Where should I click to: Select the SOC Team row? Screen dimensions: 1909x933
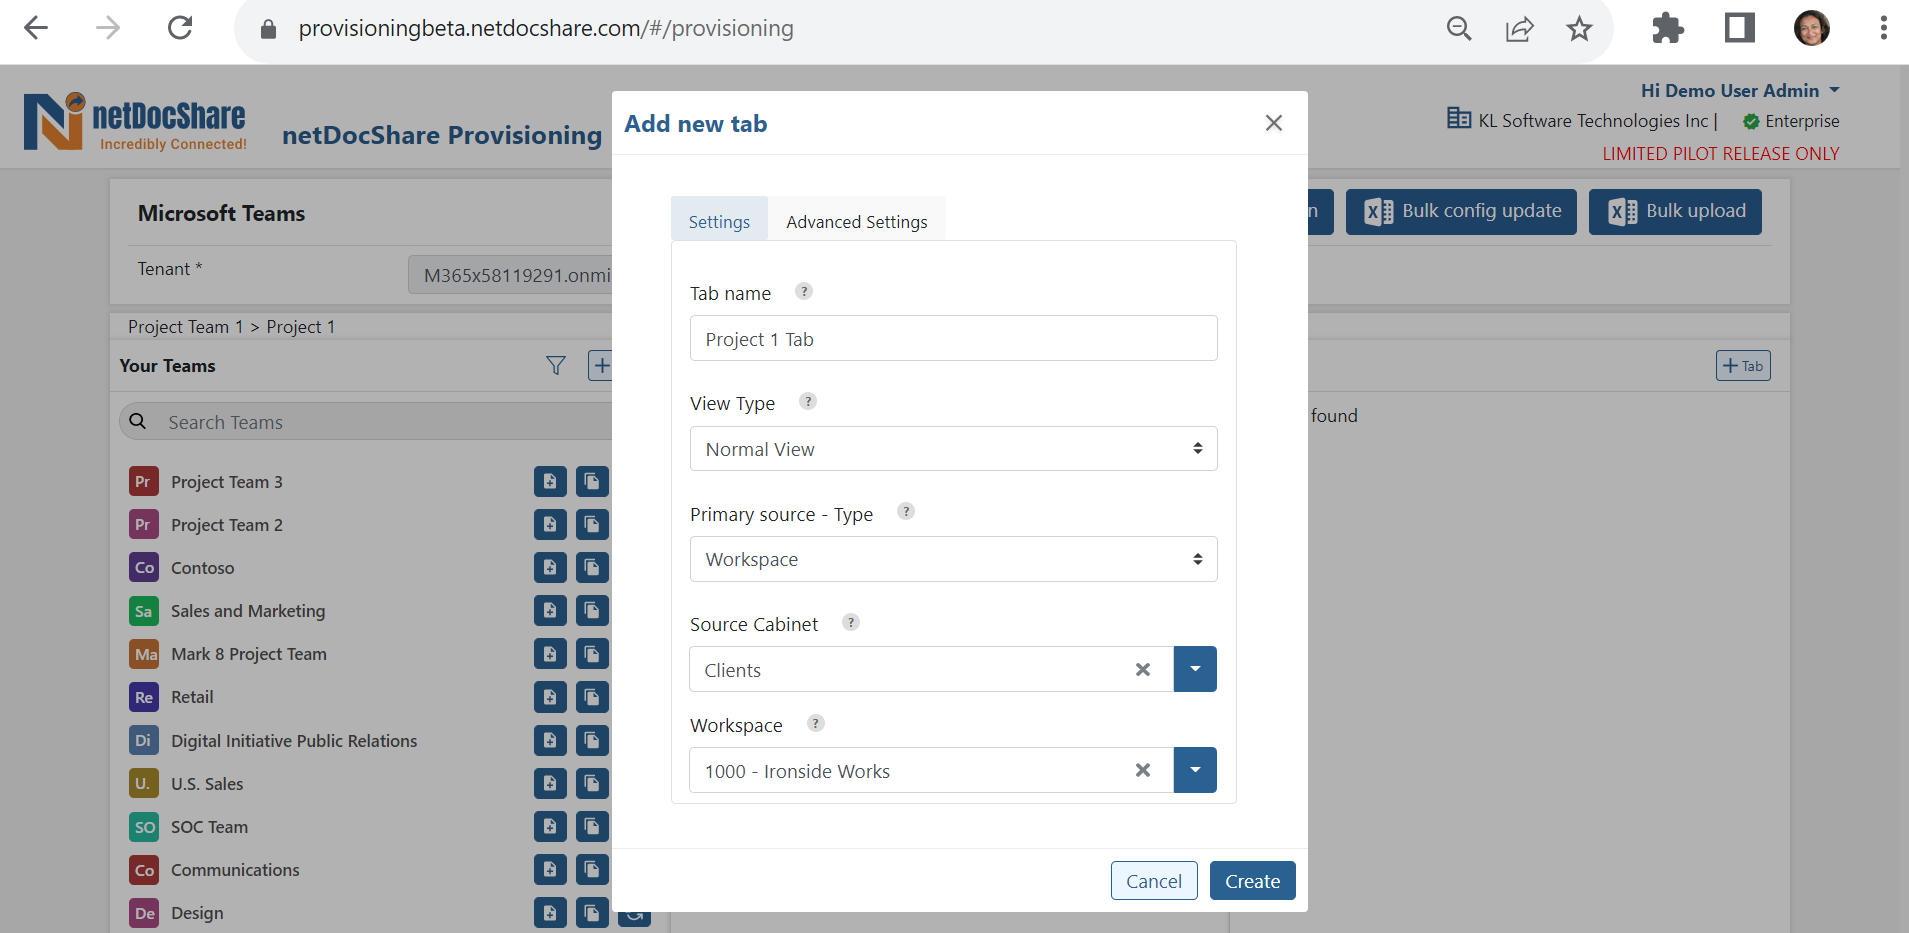click(209, 826)
